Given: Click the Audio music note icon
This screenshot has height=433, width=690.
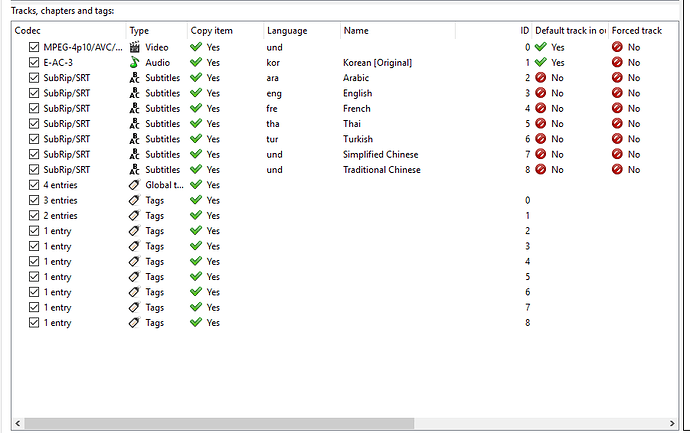Looking at the screenshot, I should coord(135,62).
